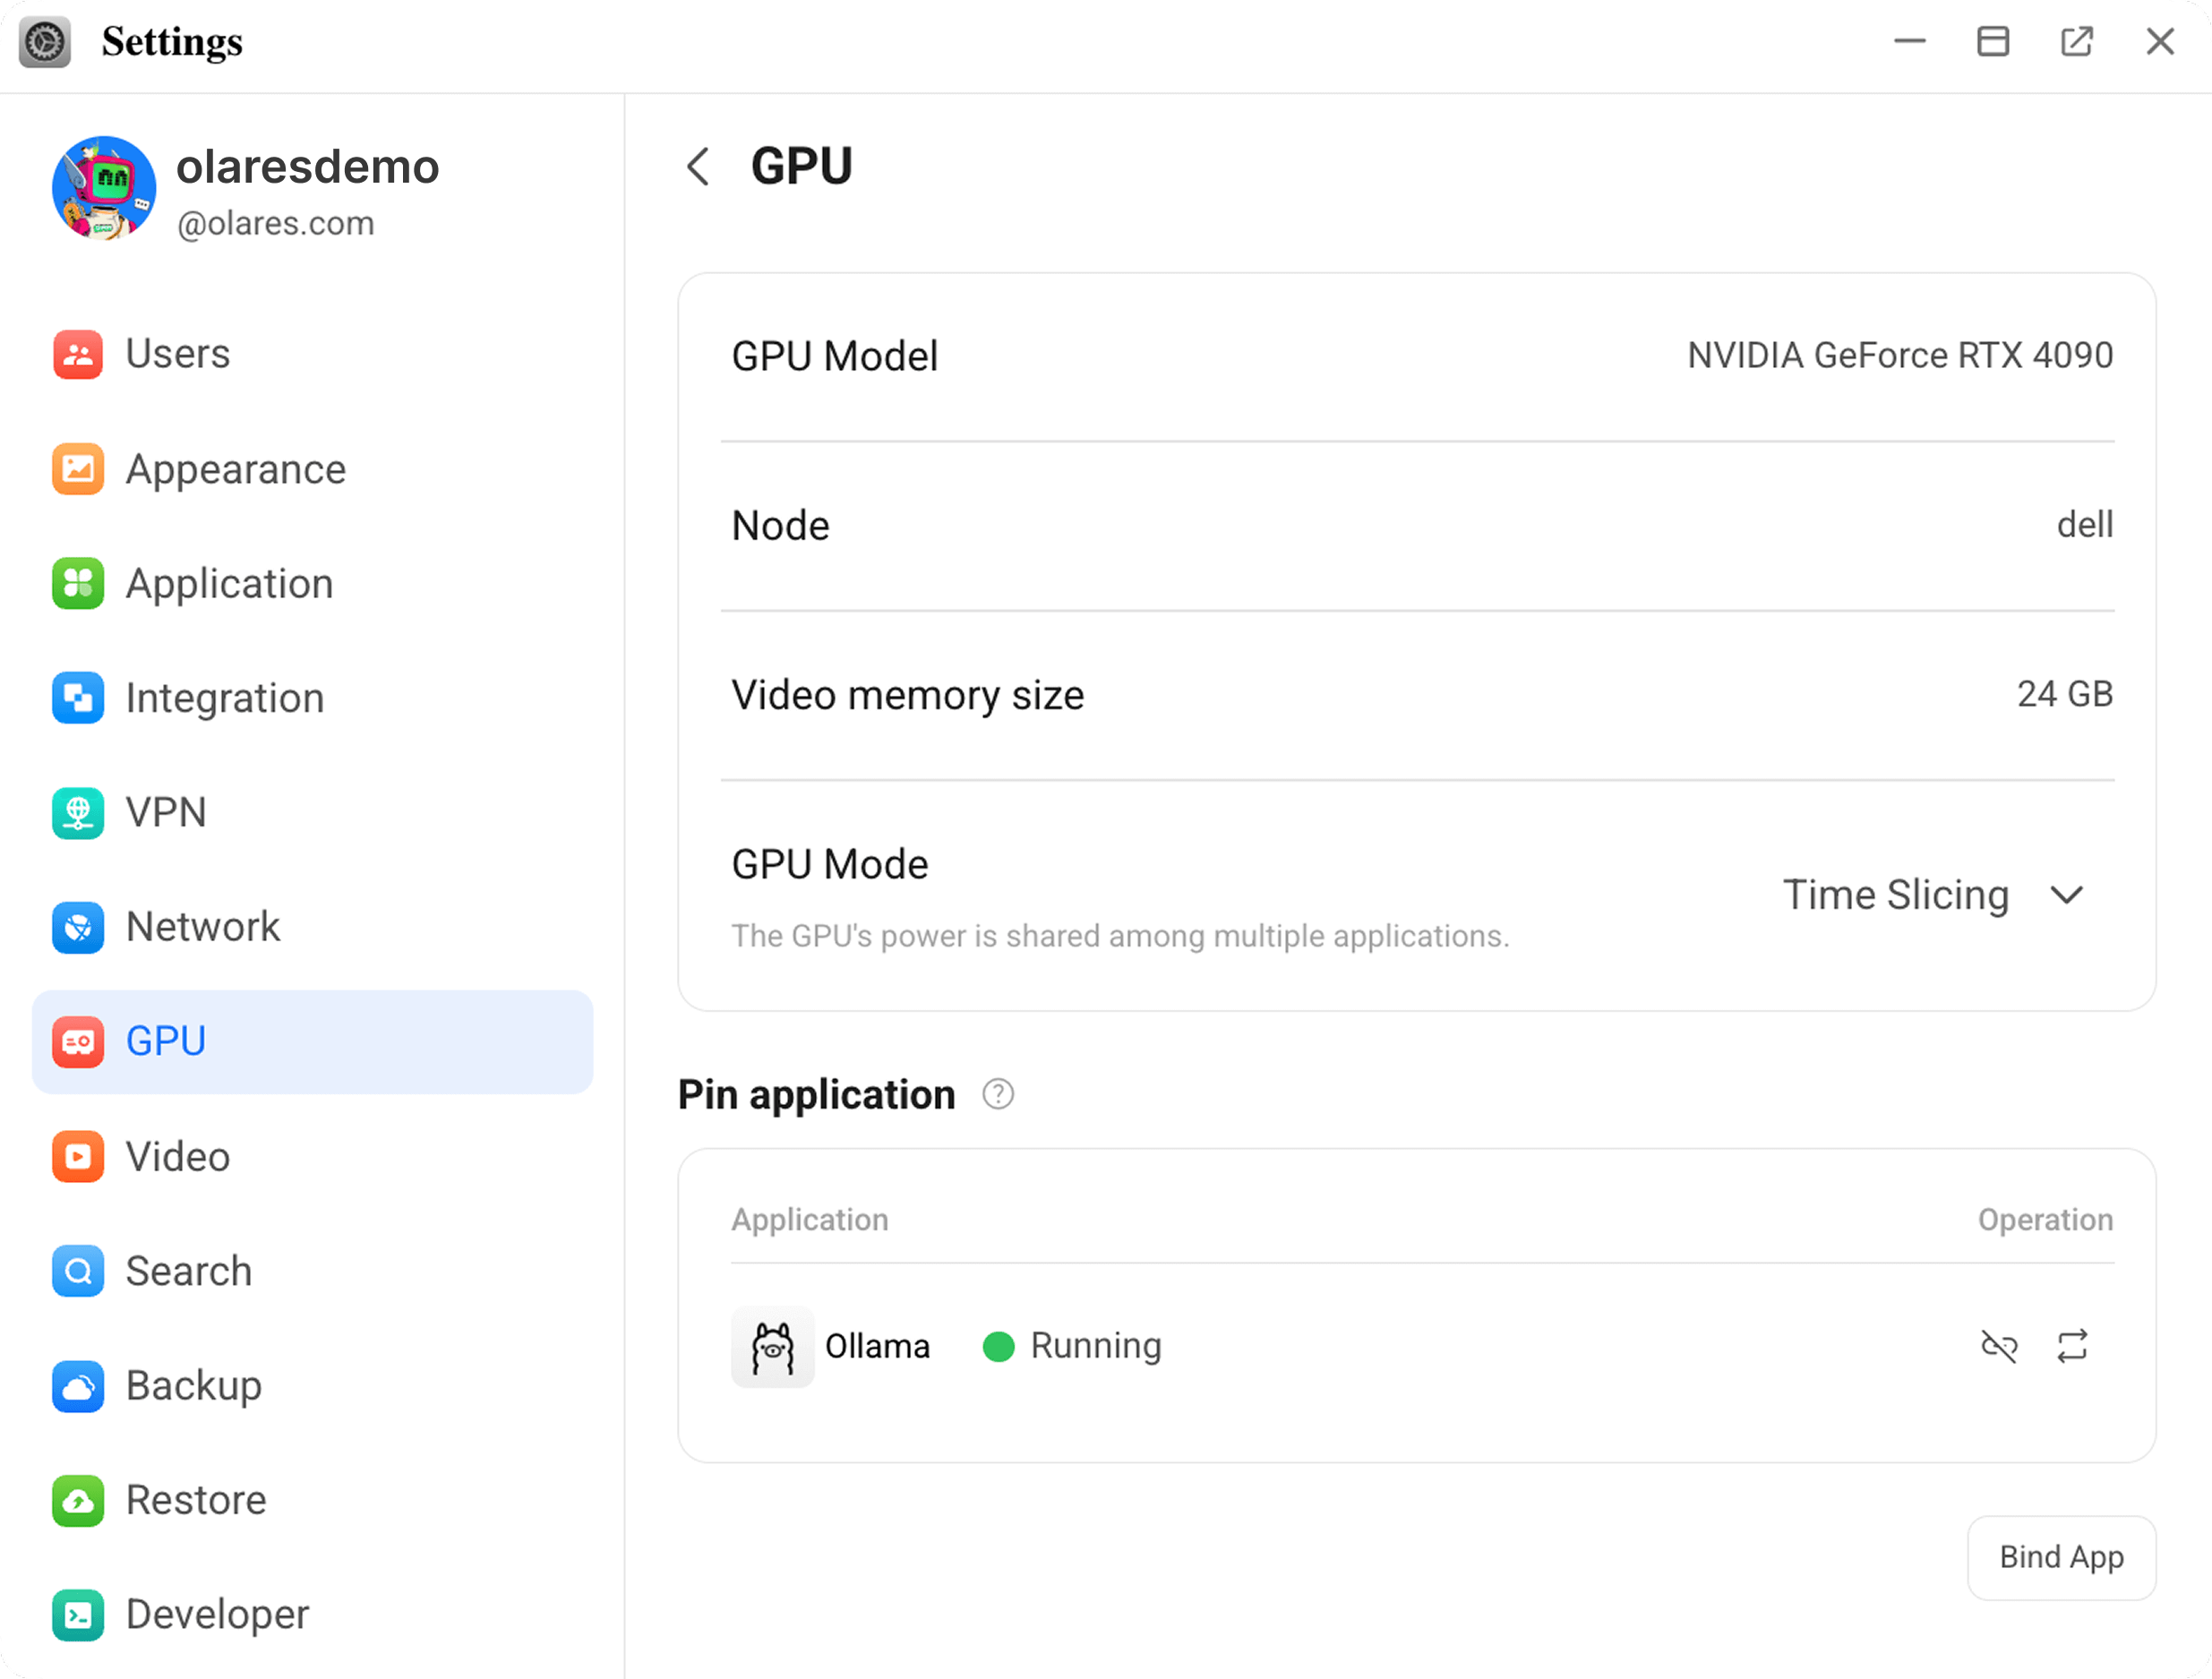
Task: Click the Backup cloud icon
Action: pyautogui.click(x=78, y=1386)
